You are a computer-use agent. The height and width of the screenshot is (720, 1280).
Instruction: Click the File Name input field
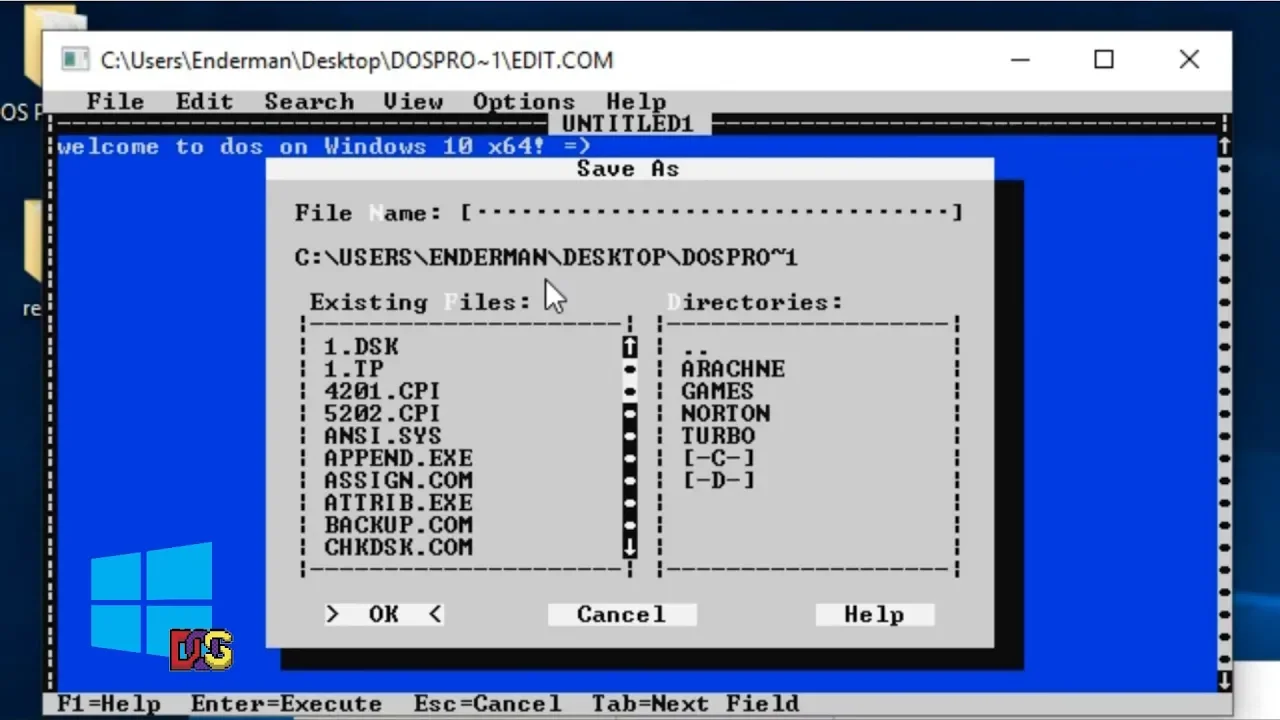click(x=711, y=212)
